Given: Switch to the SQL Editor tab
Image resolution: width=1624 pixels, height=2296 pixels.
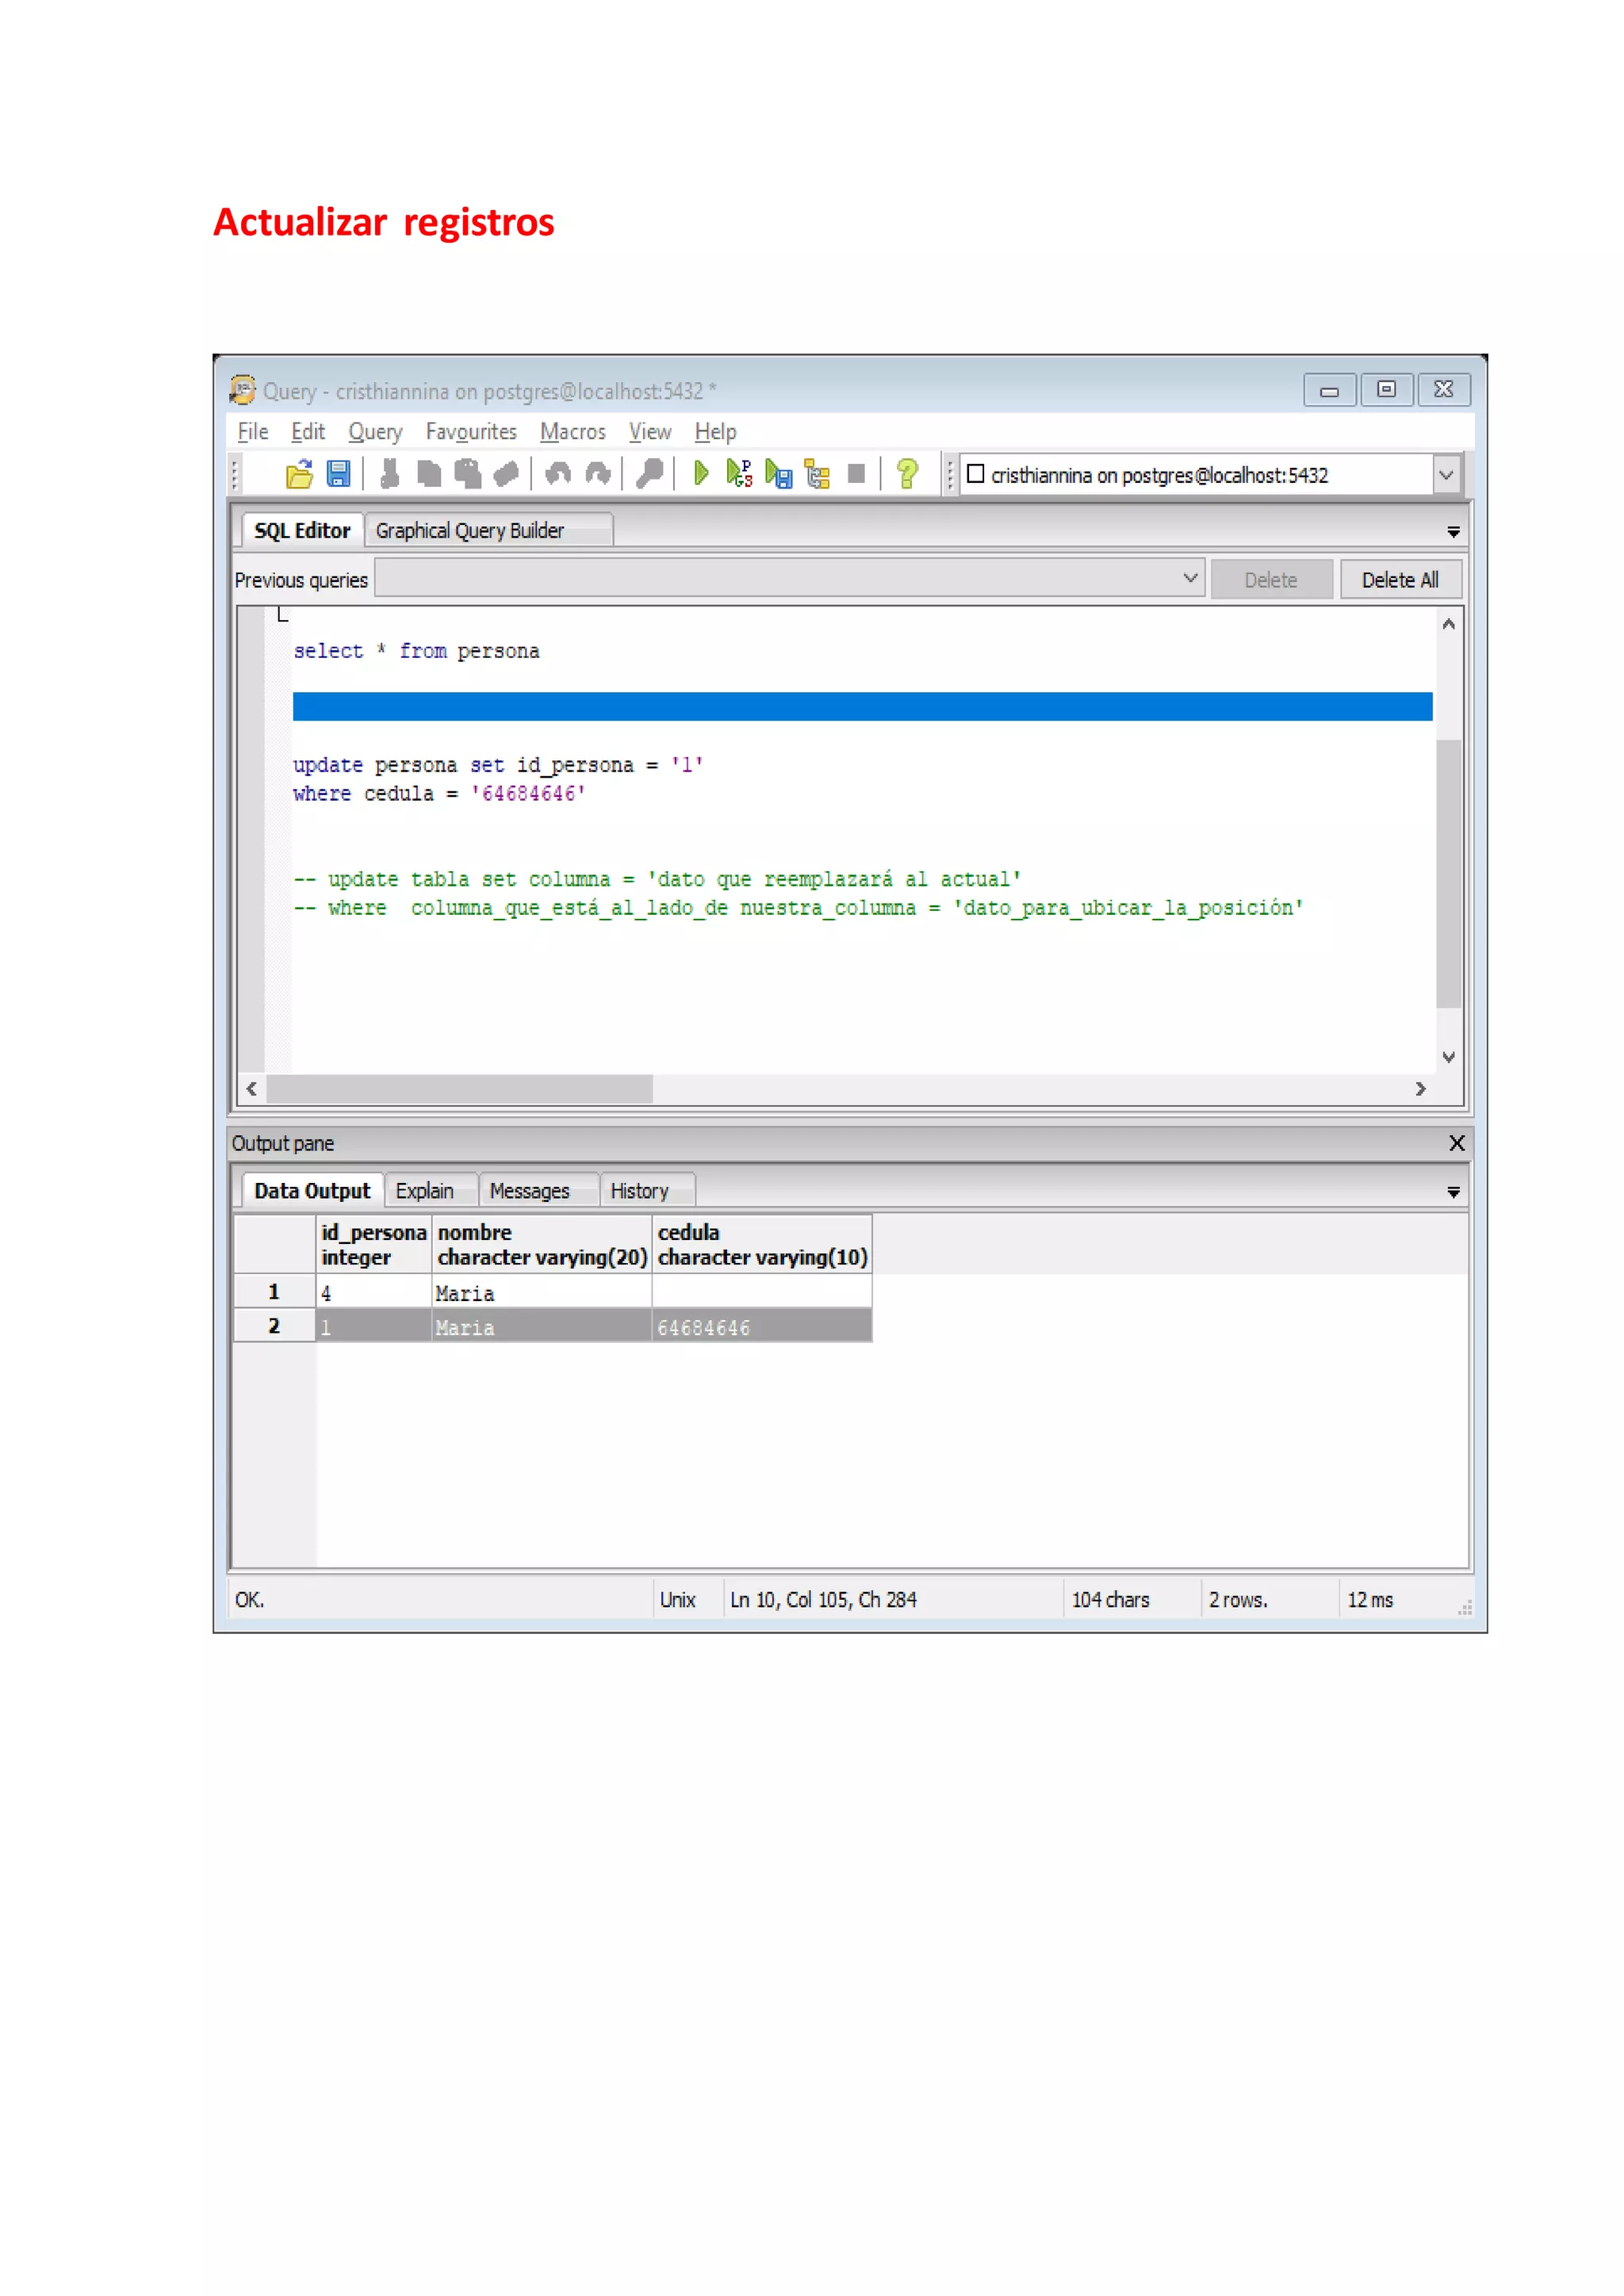Looking at the screenshot, I should click(302, 530).
